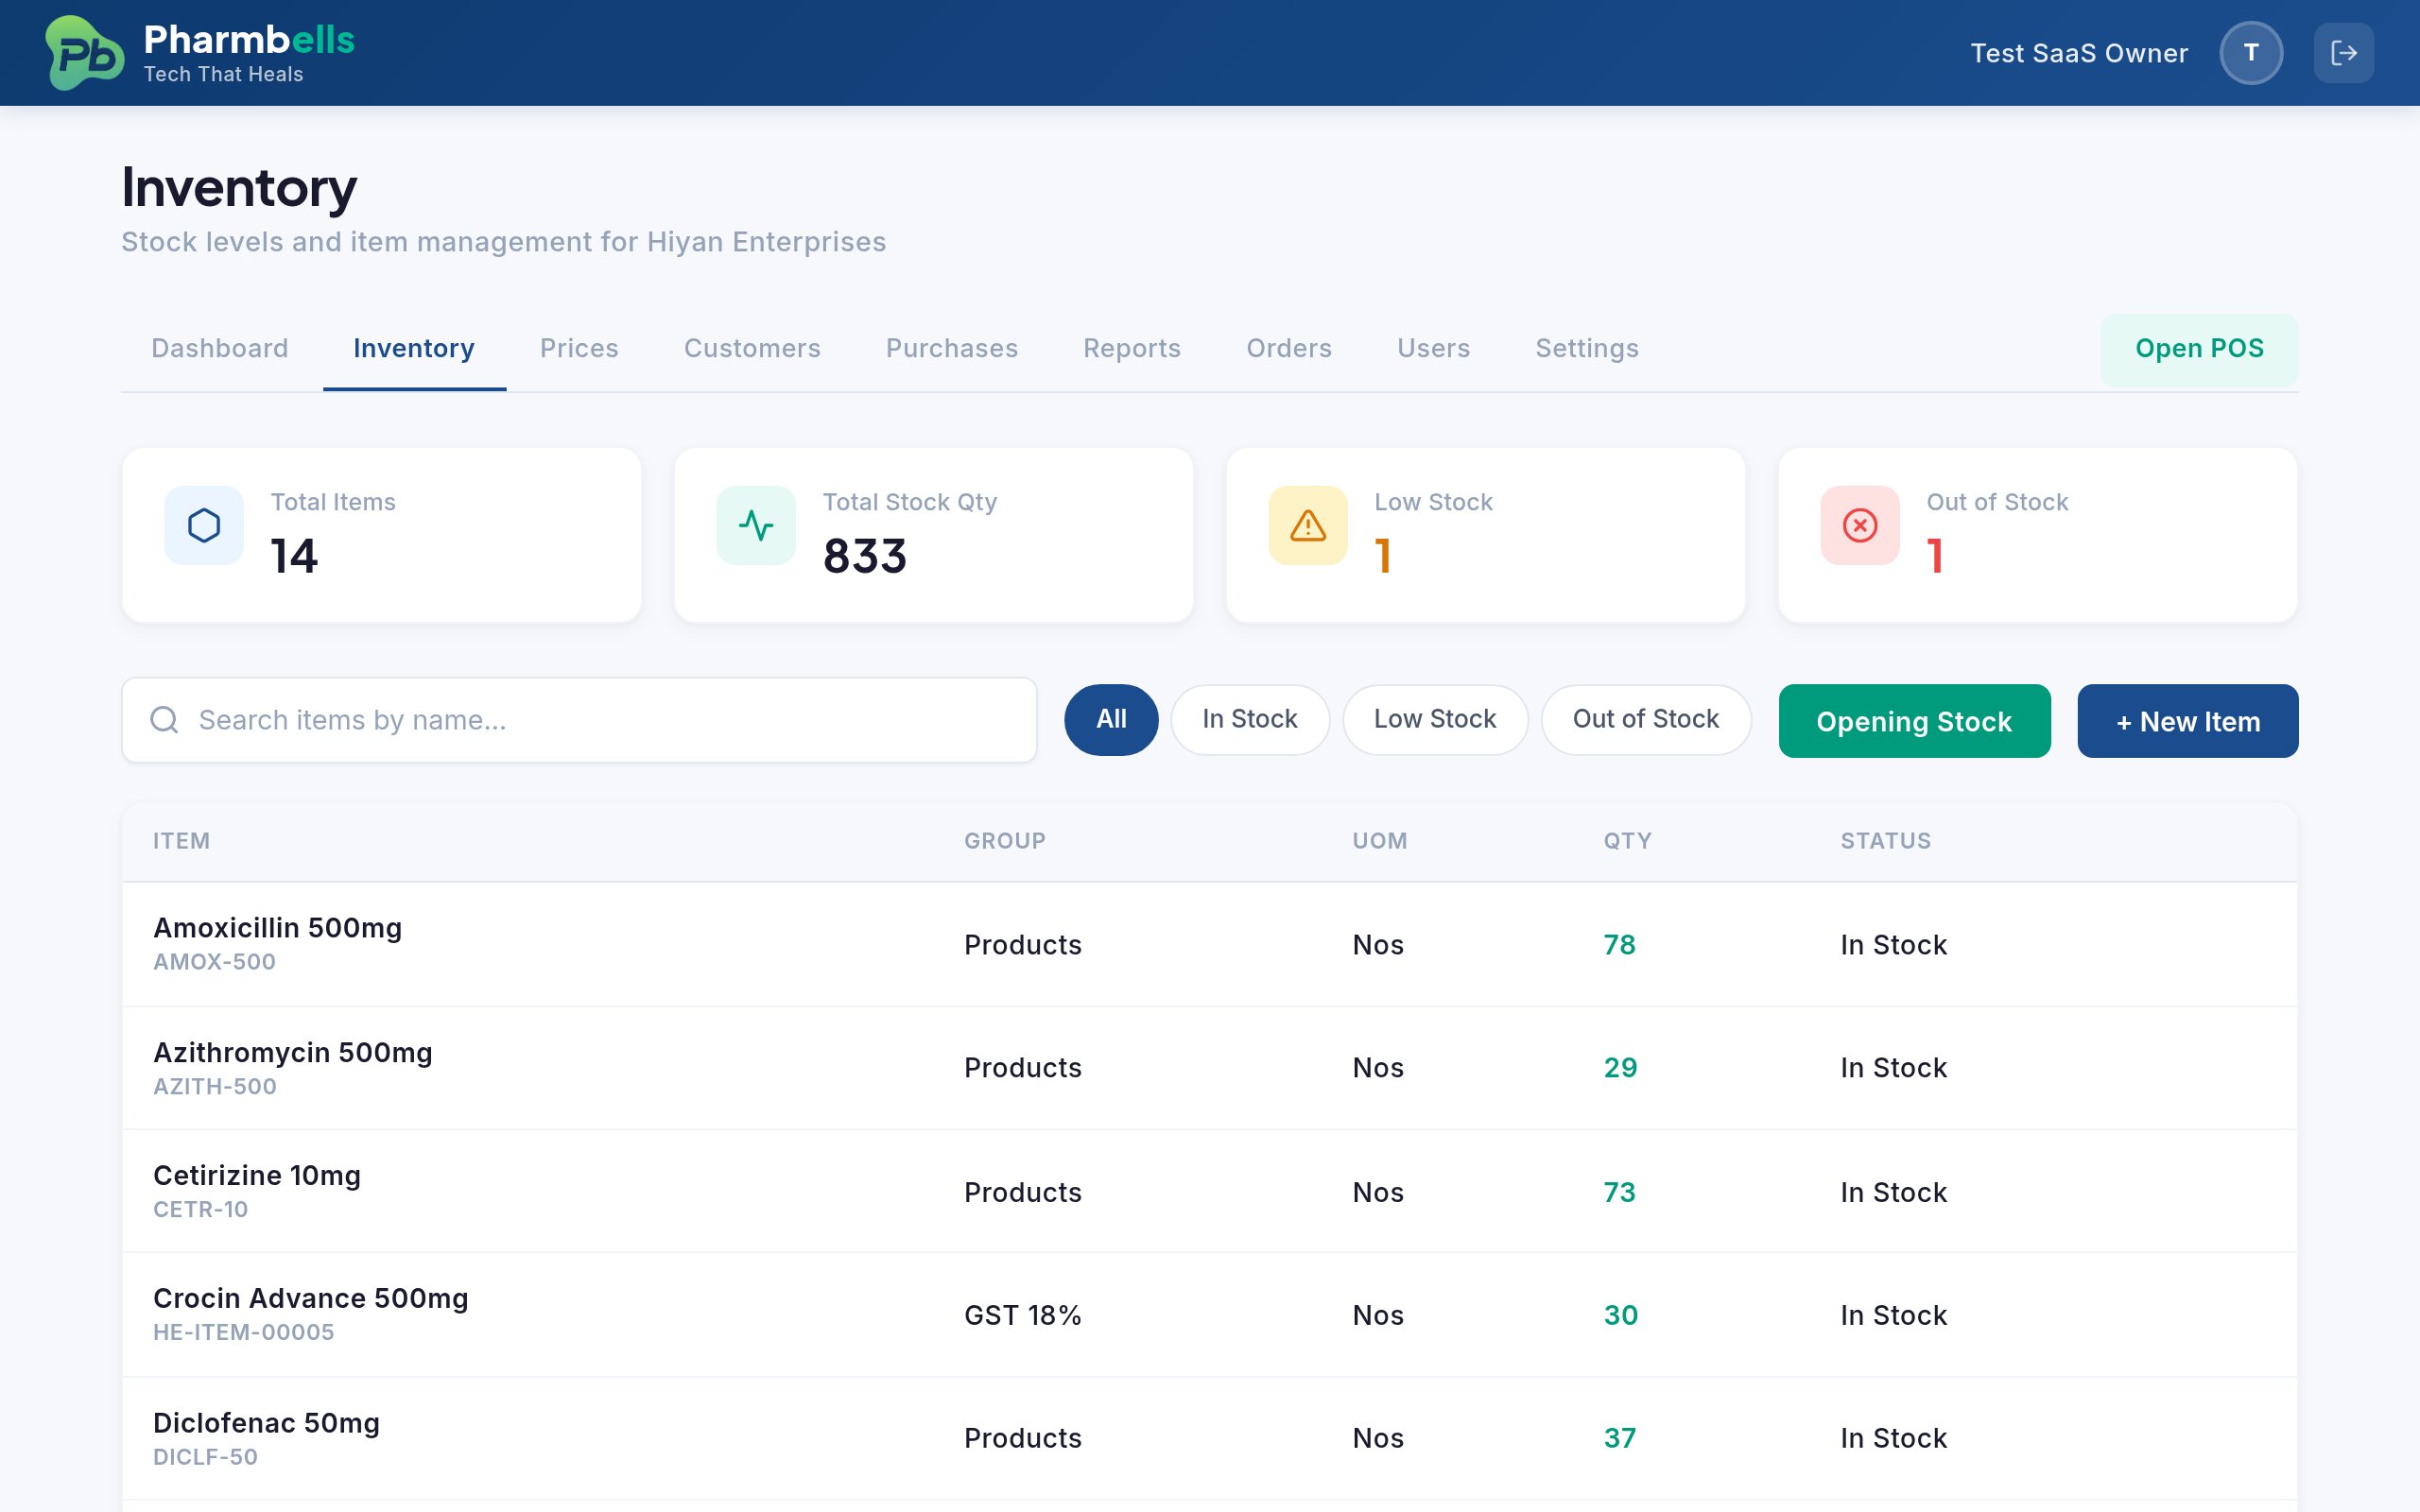Select the All filter pill
The width and height of the screenshot is (2420, 1512).
click(x=1110, y=719)
